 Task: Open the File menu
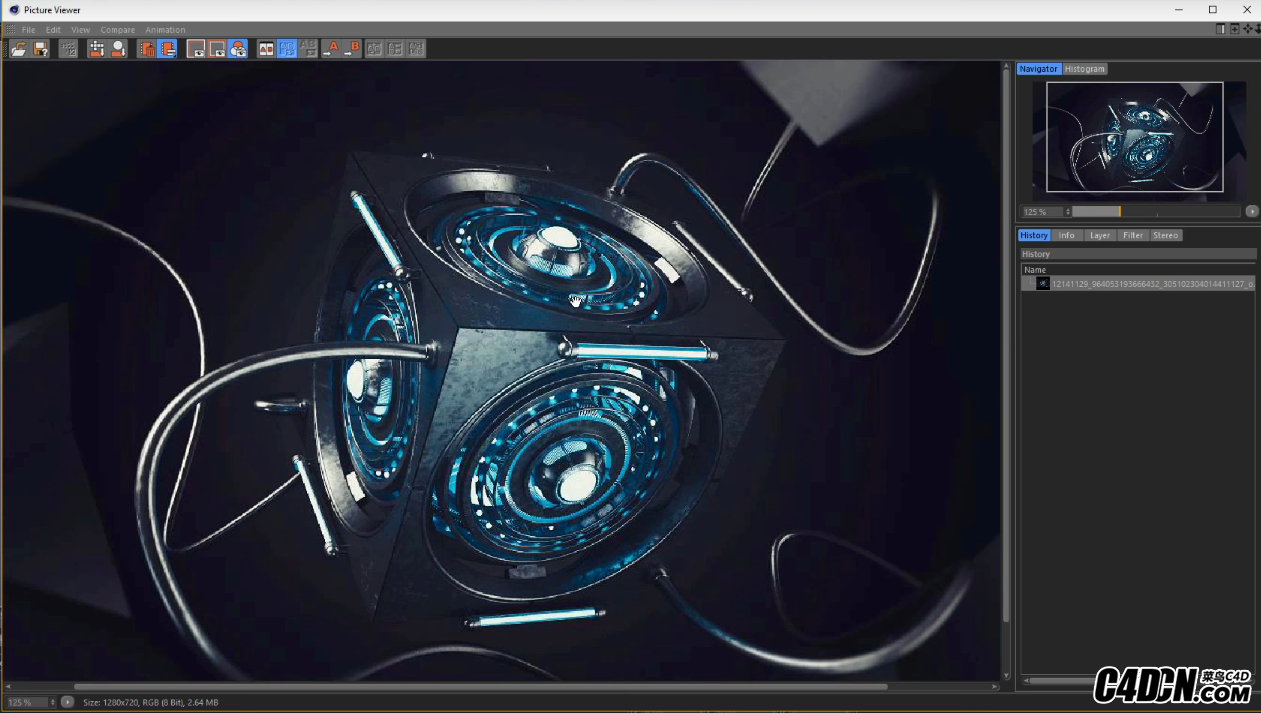[x=29, y=30]
